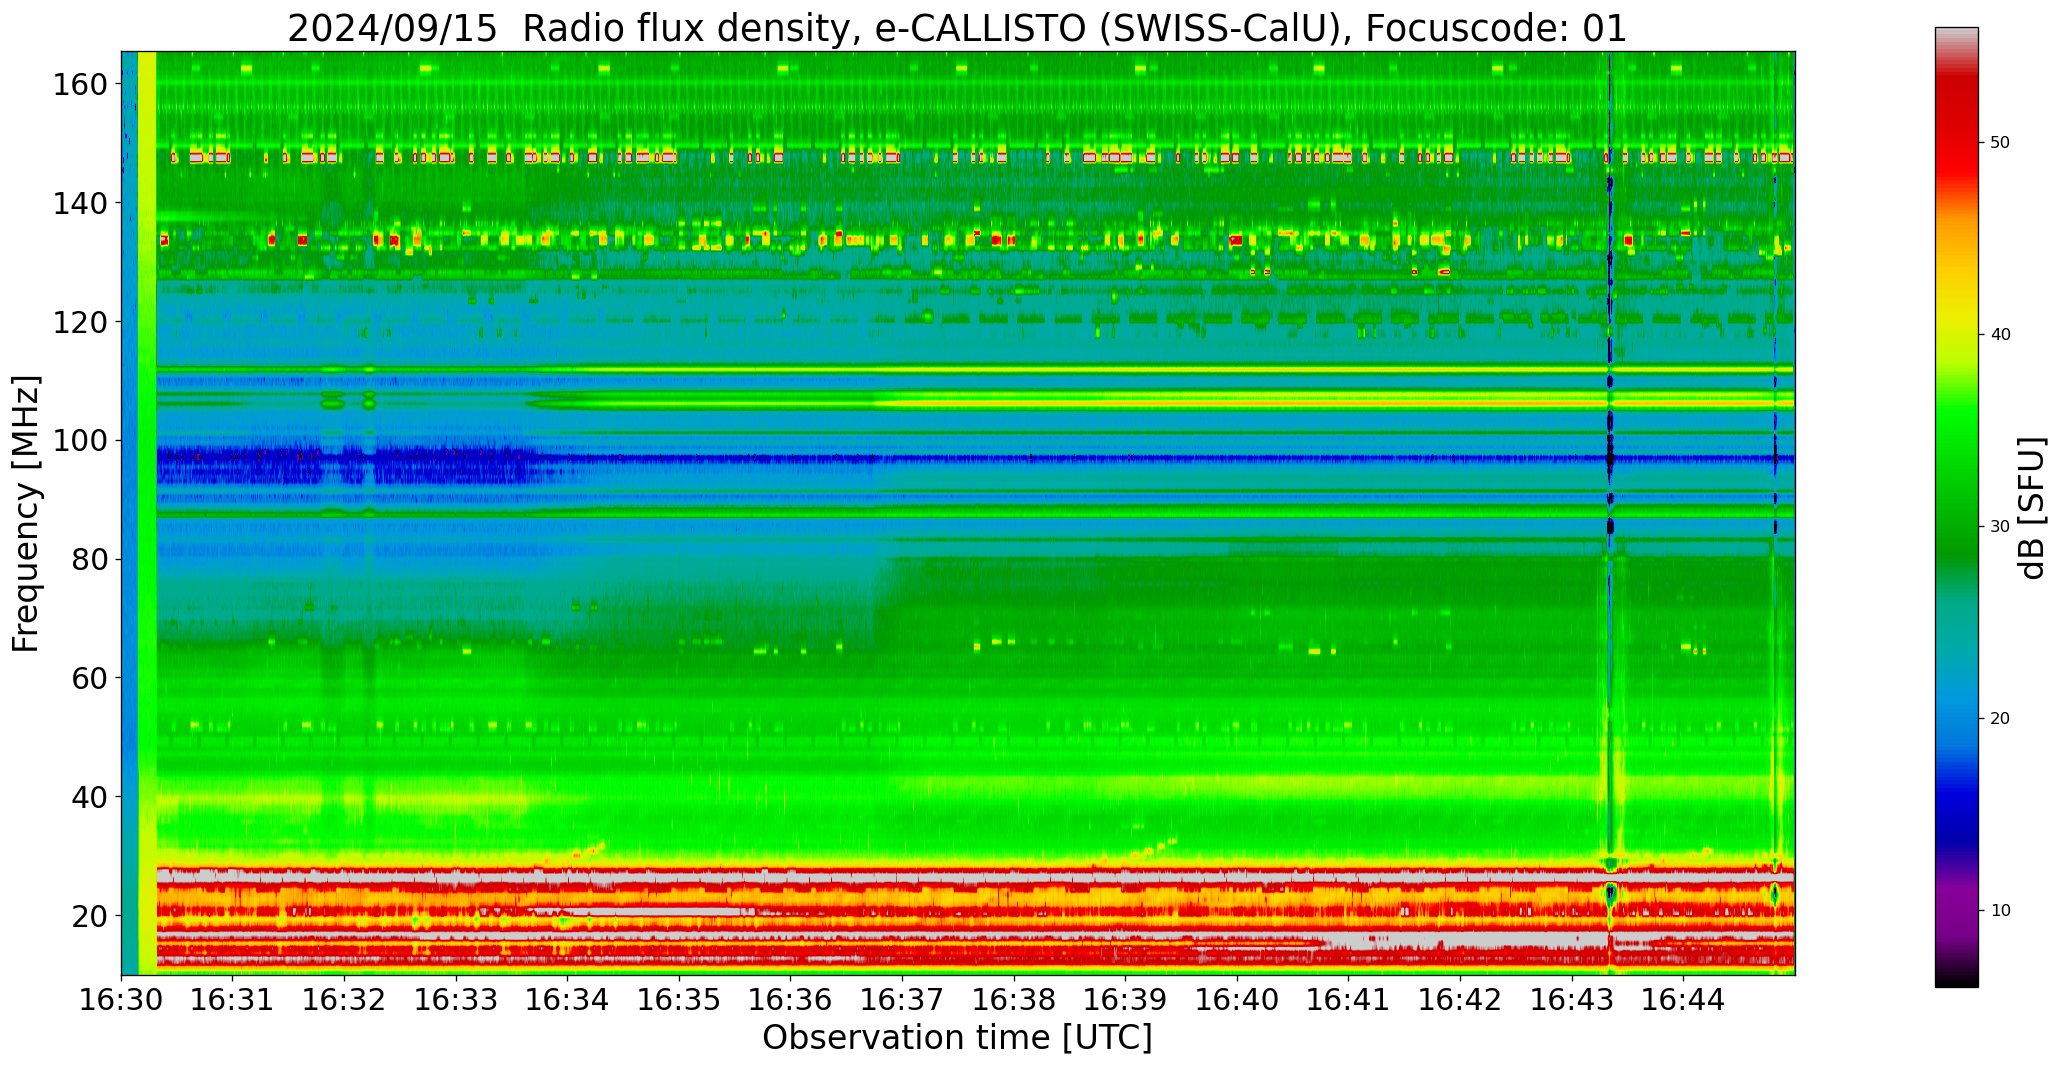Click the 16:36 time tick label
The image size is (2062, 1067).
click(791, 999)
